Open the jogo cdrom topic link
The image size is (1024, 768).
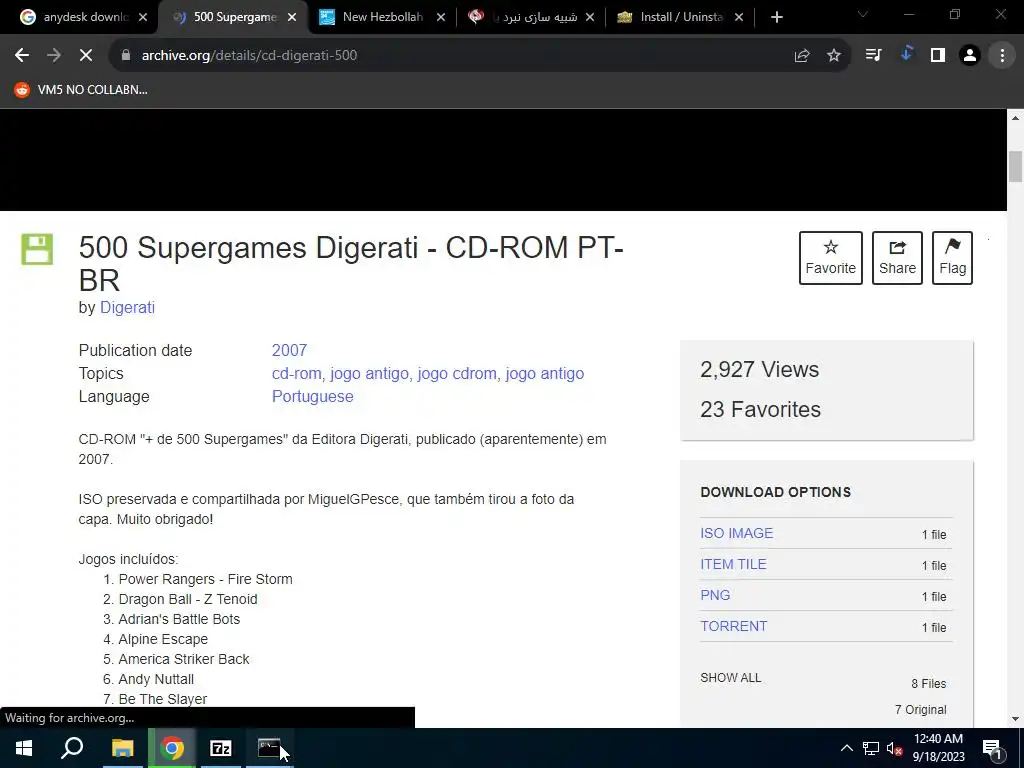456,374
